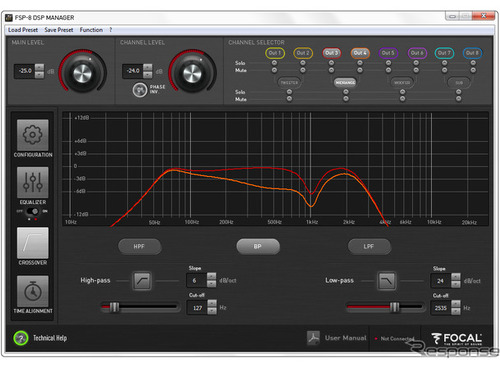Decrease Low-pass slope with down arrow
Image resolution: width=500 pixels, height=367 pixels.
click(456, 284)
